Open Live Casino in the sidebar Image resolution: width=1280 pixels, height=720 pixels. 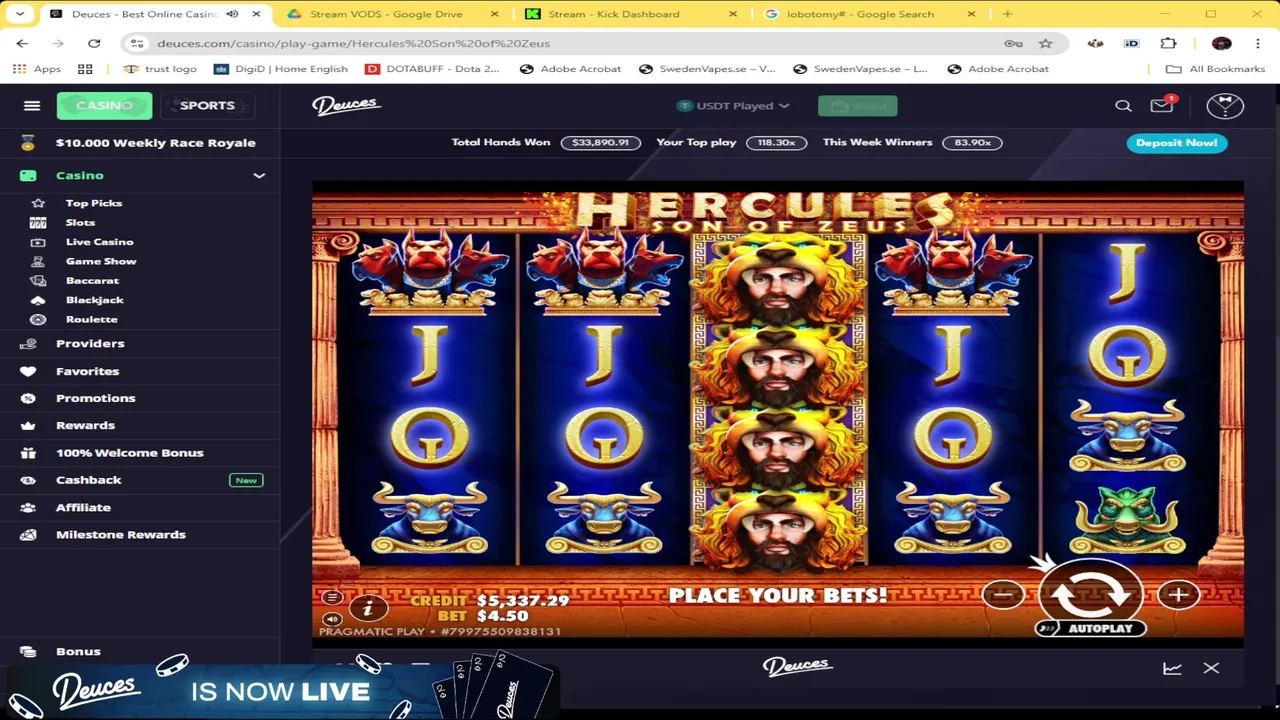[x=99, y=242]
